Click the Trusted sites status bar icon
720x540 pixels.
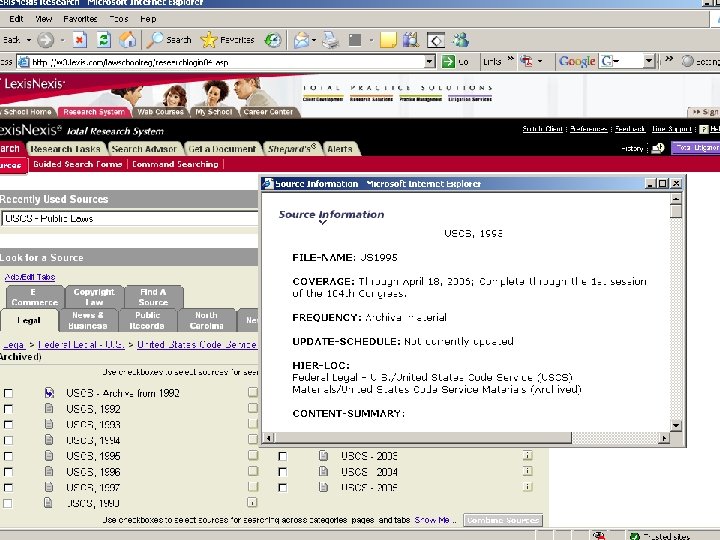pyautogui.click(x=635, y=536)
